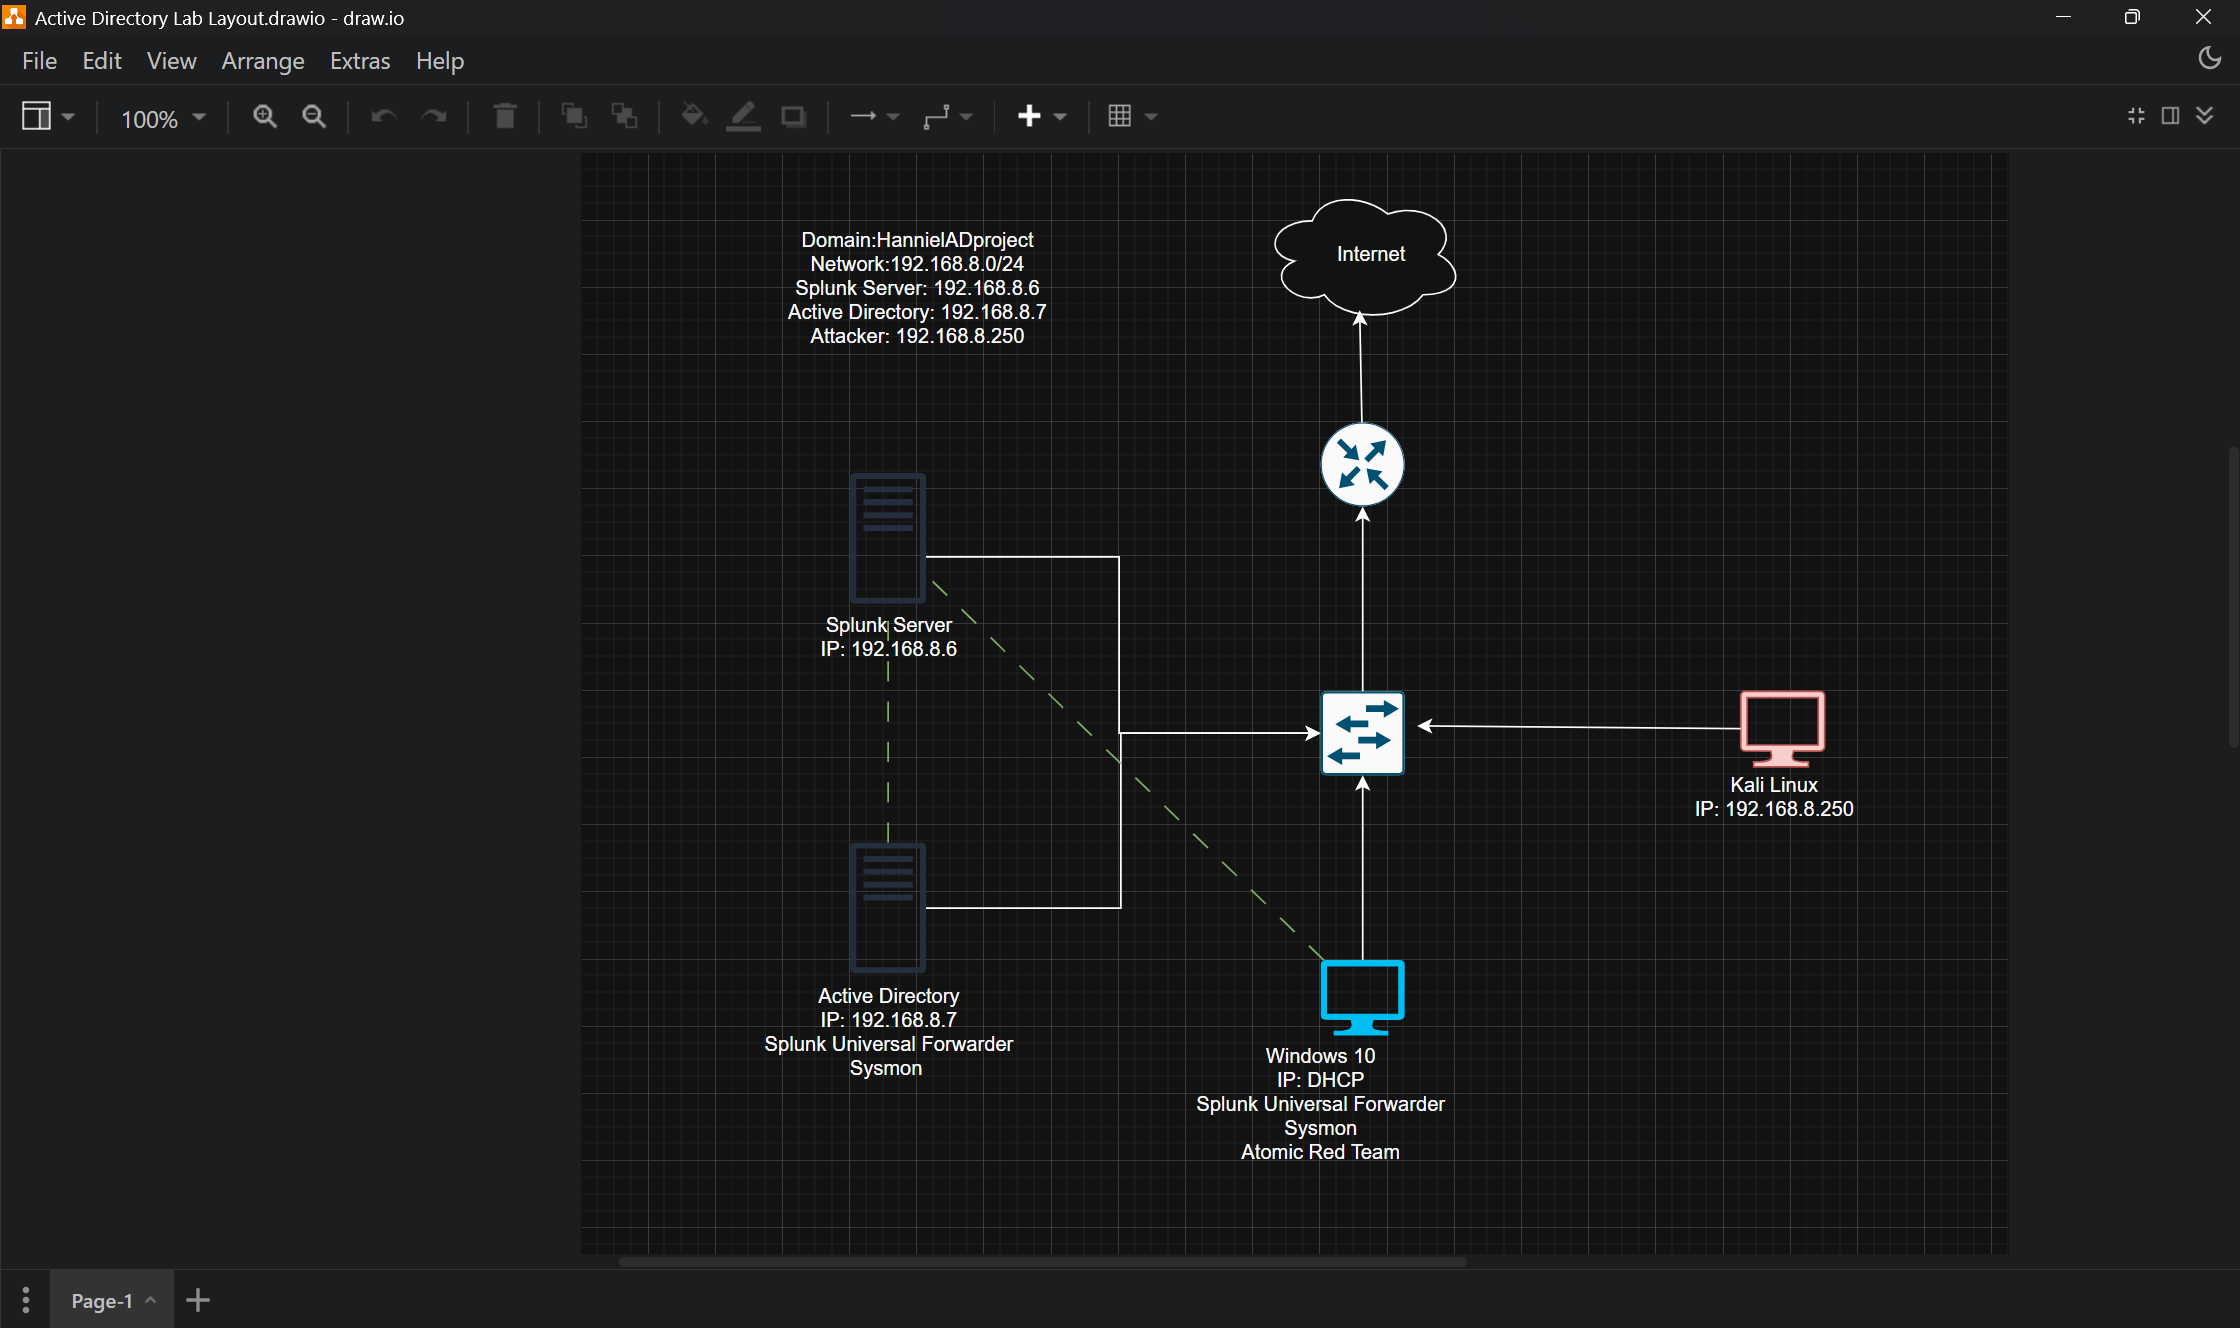The image size is (2240, 1328).
Task: Click the Active Directory IP: 192.168.8.7 label
Action: pyautogui.click(x=888, y=1020)
